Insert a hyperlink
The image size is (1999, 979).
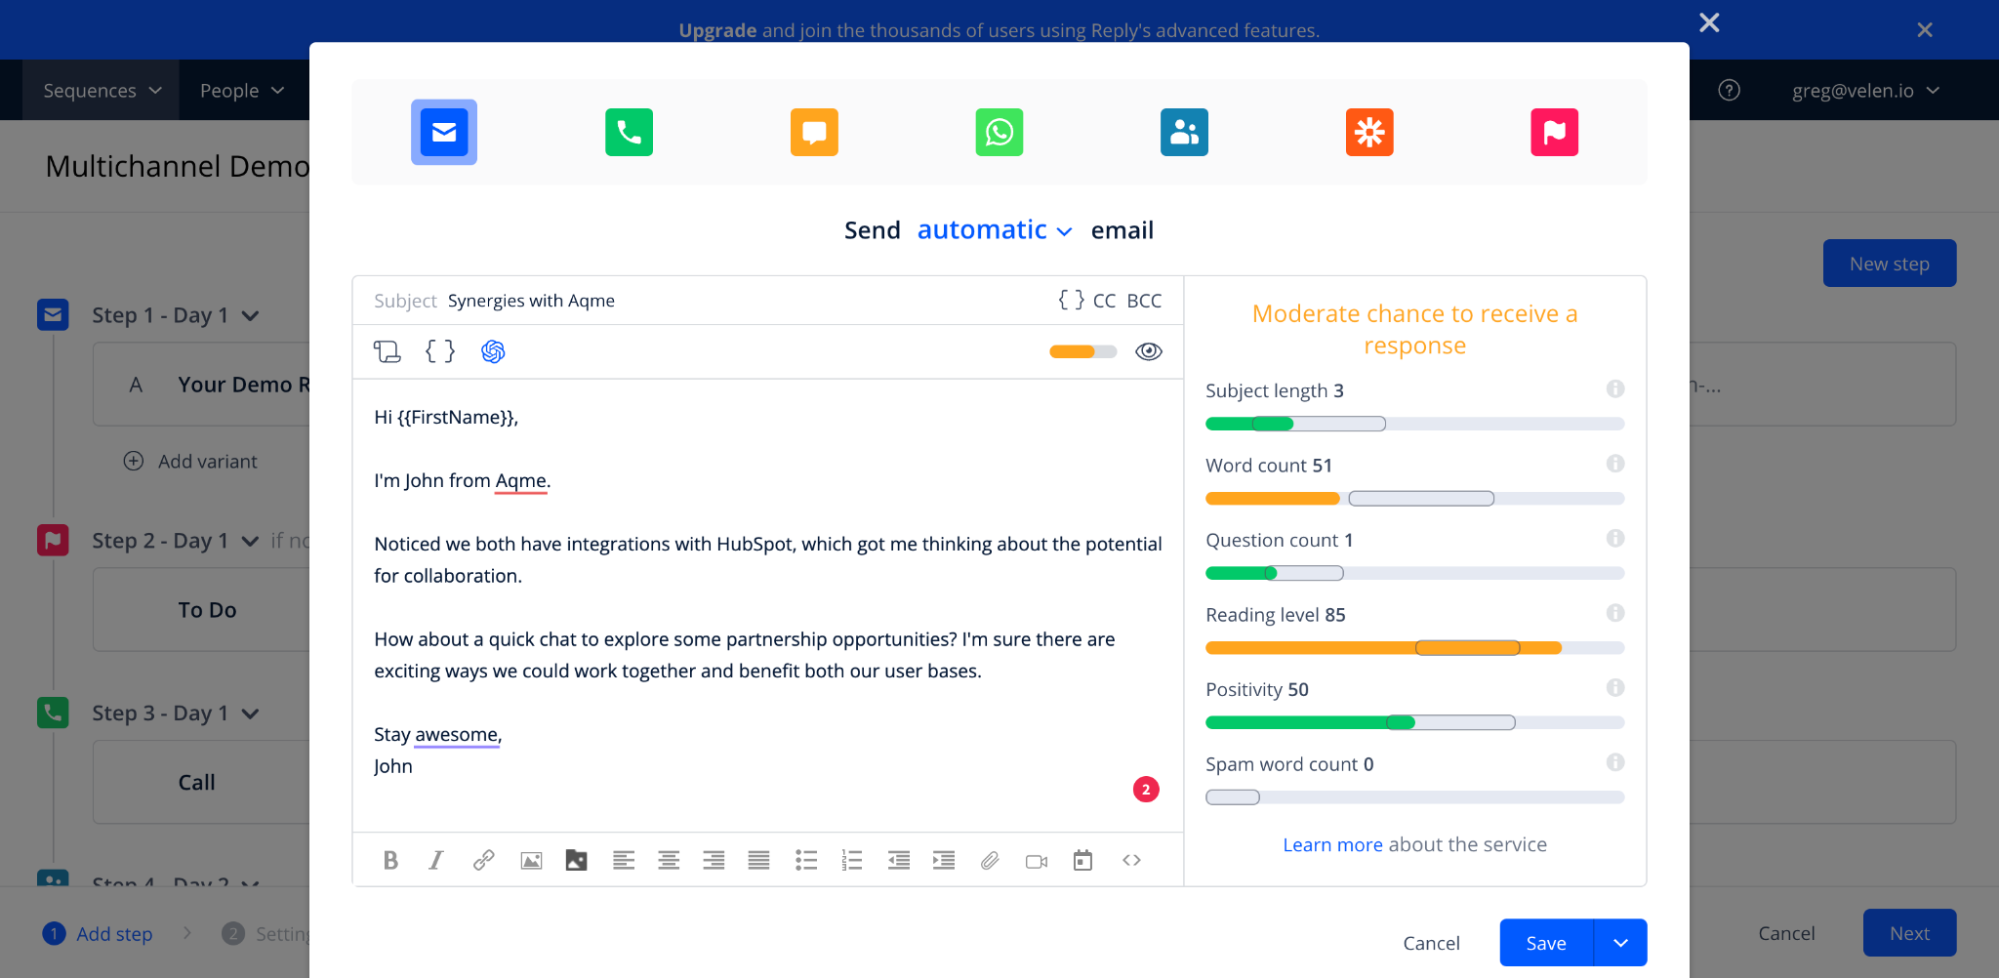click(484, 860)
